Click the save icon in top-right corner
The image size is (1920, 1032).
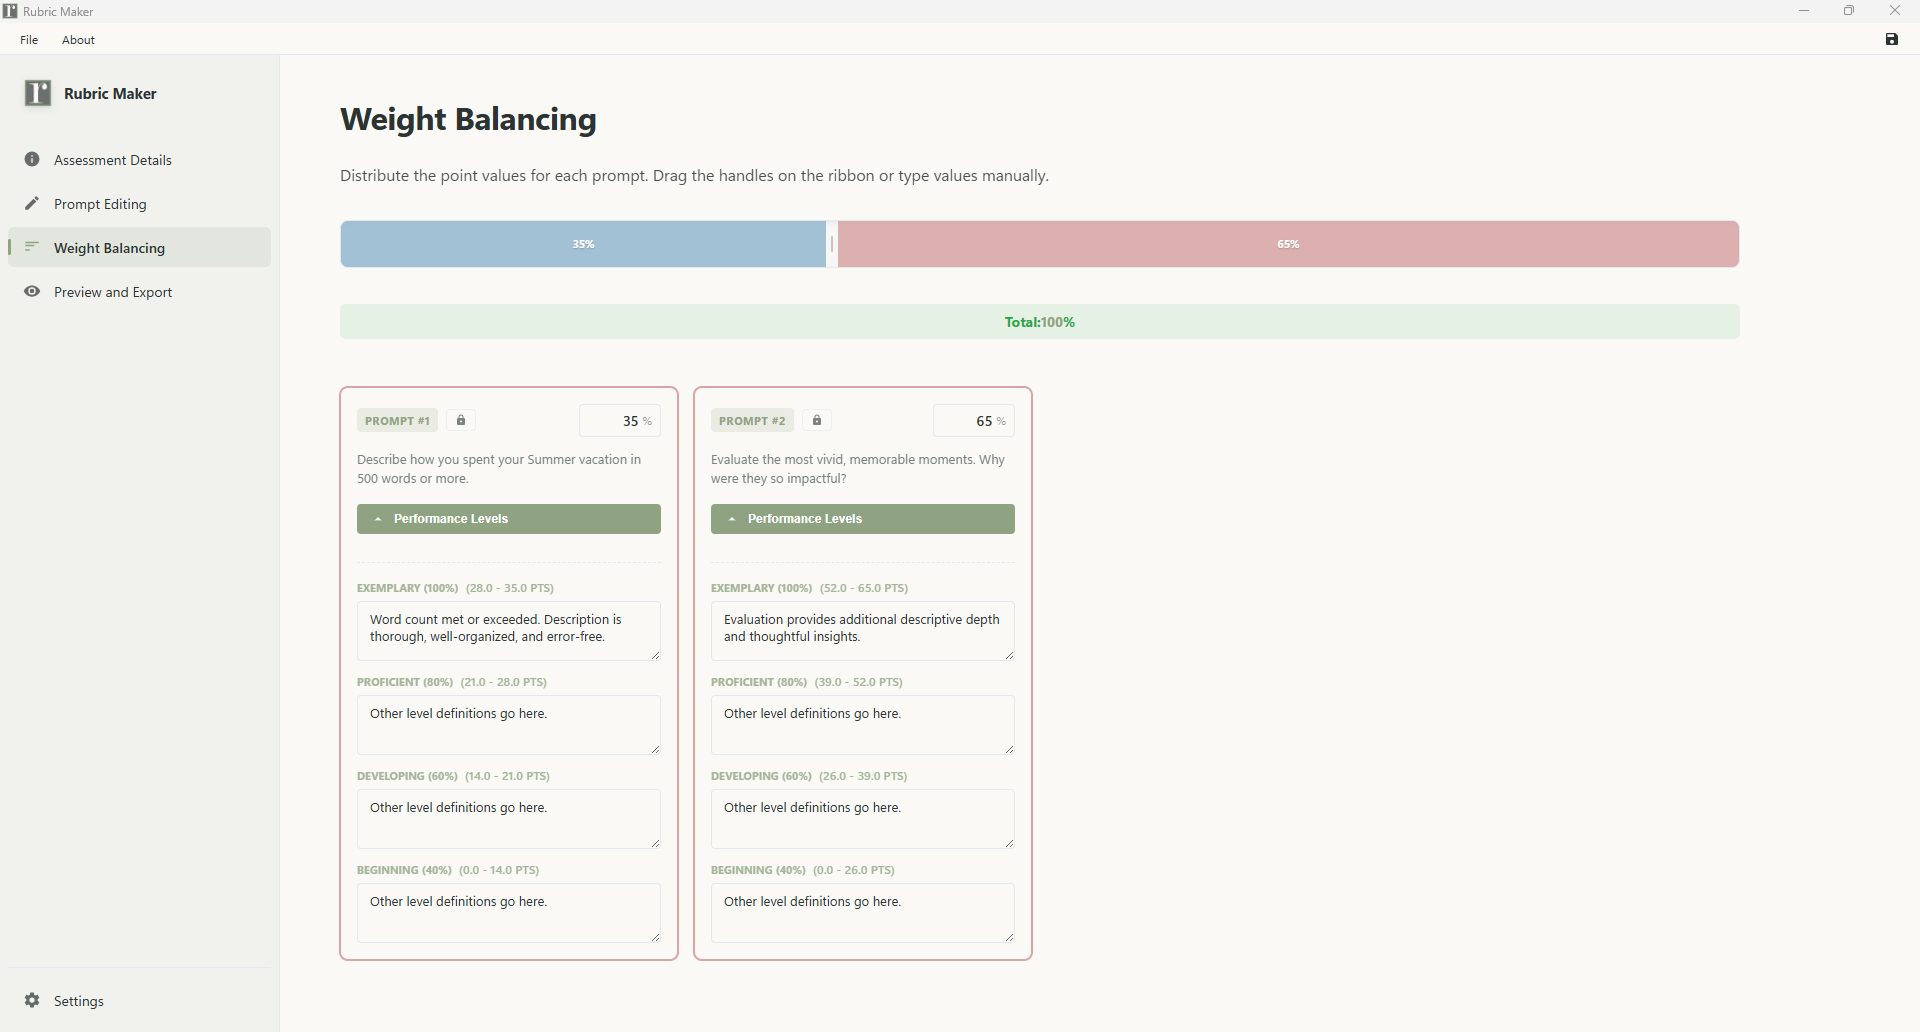point(1891,39)
